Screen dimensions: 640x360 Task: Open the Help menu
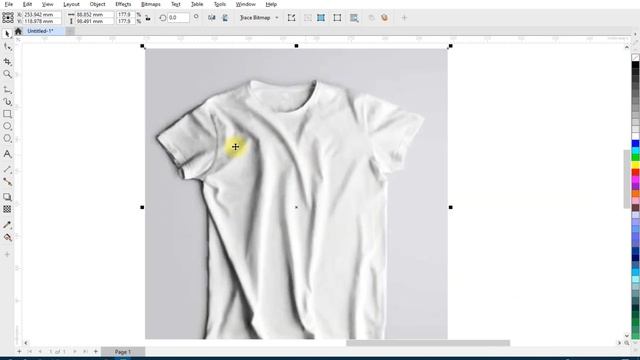pos(271,4)
